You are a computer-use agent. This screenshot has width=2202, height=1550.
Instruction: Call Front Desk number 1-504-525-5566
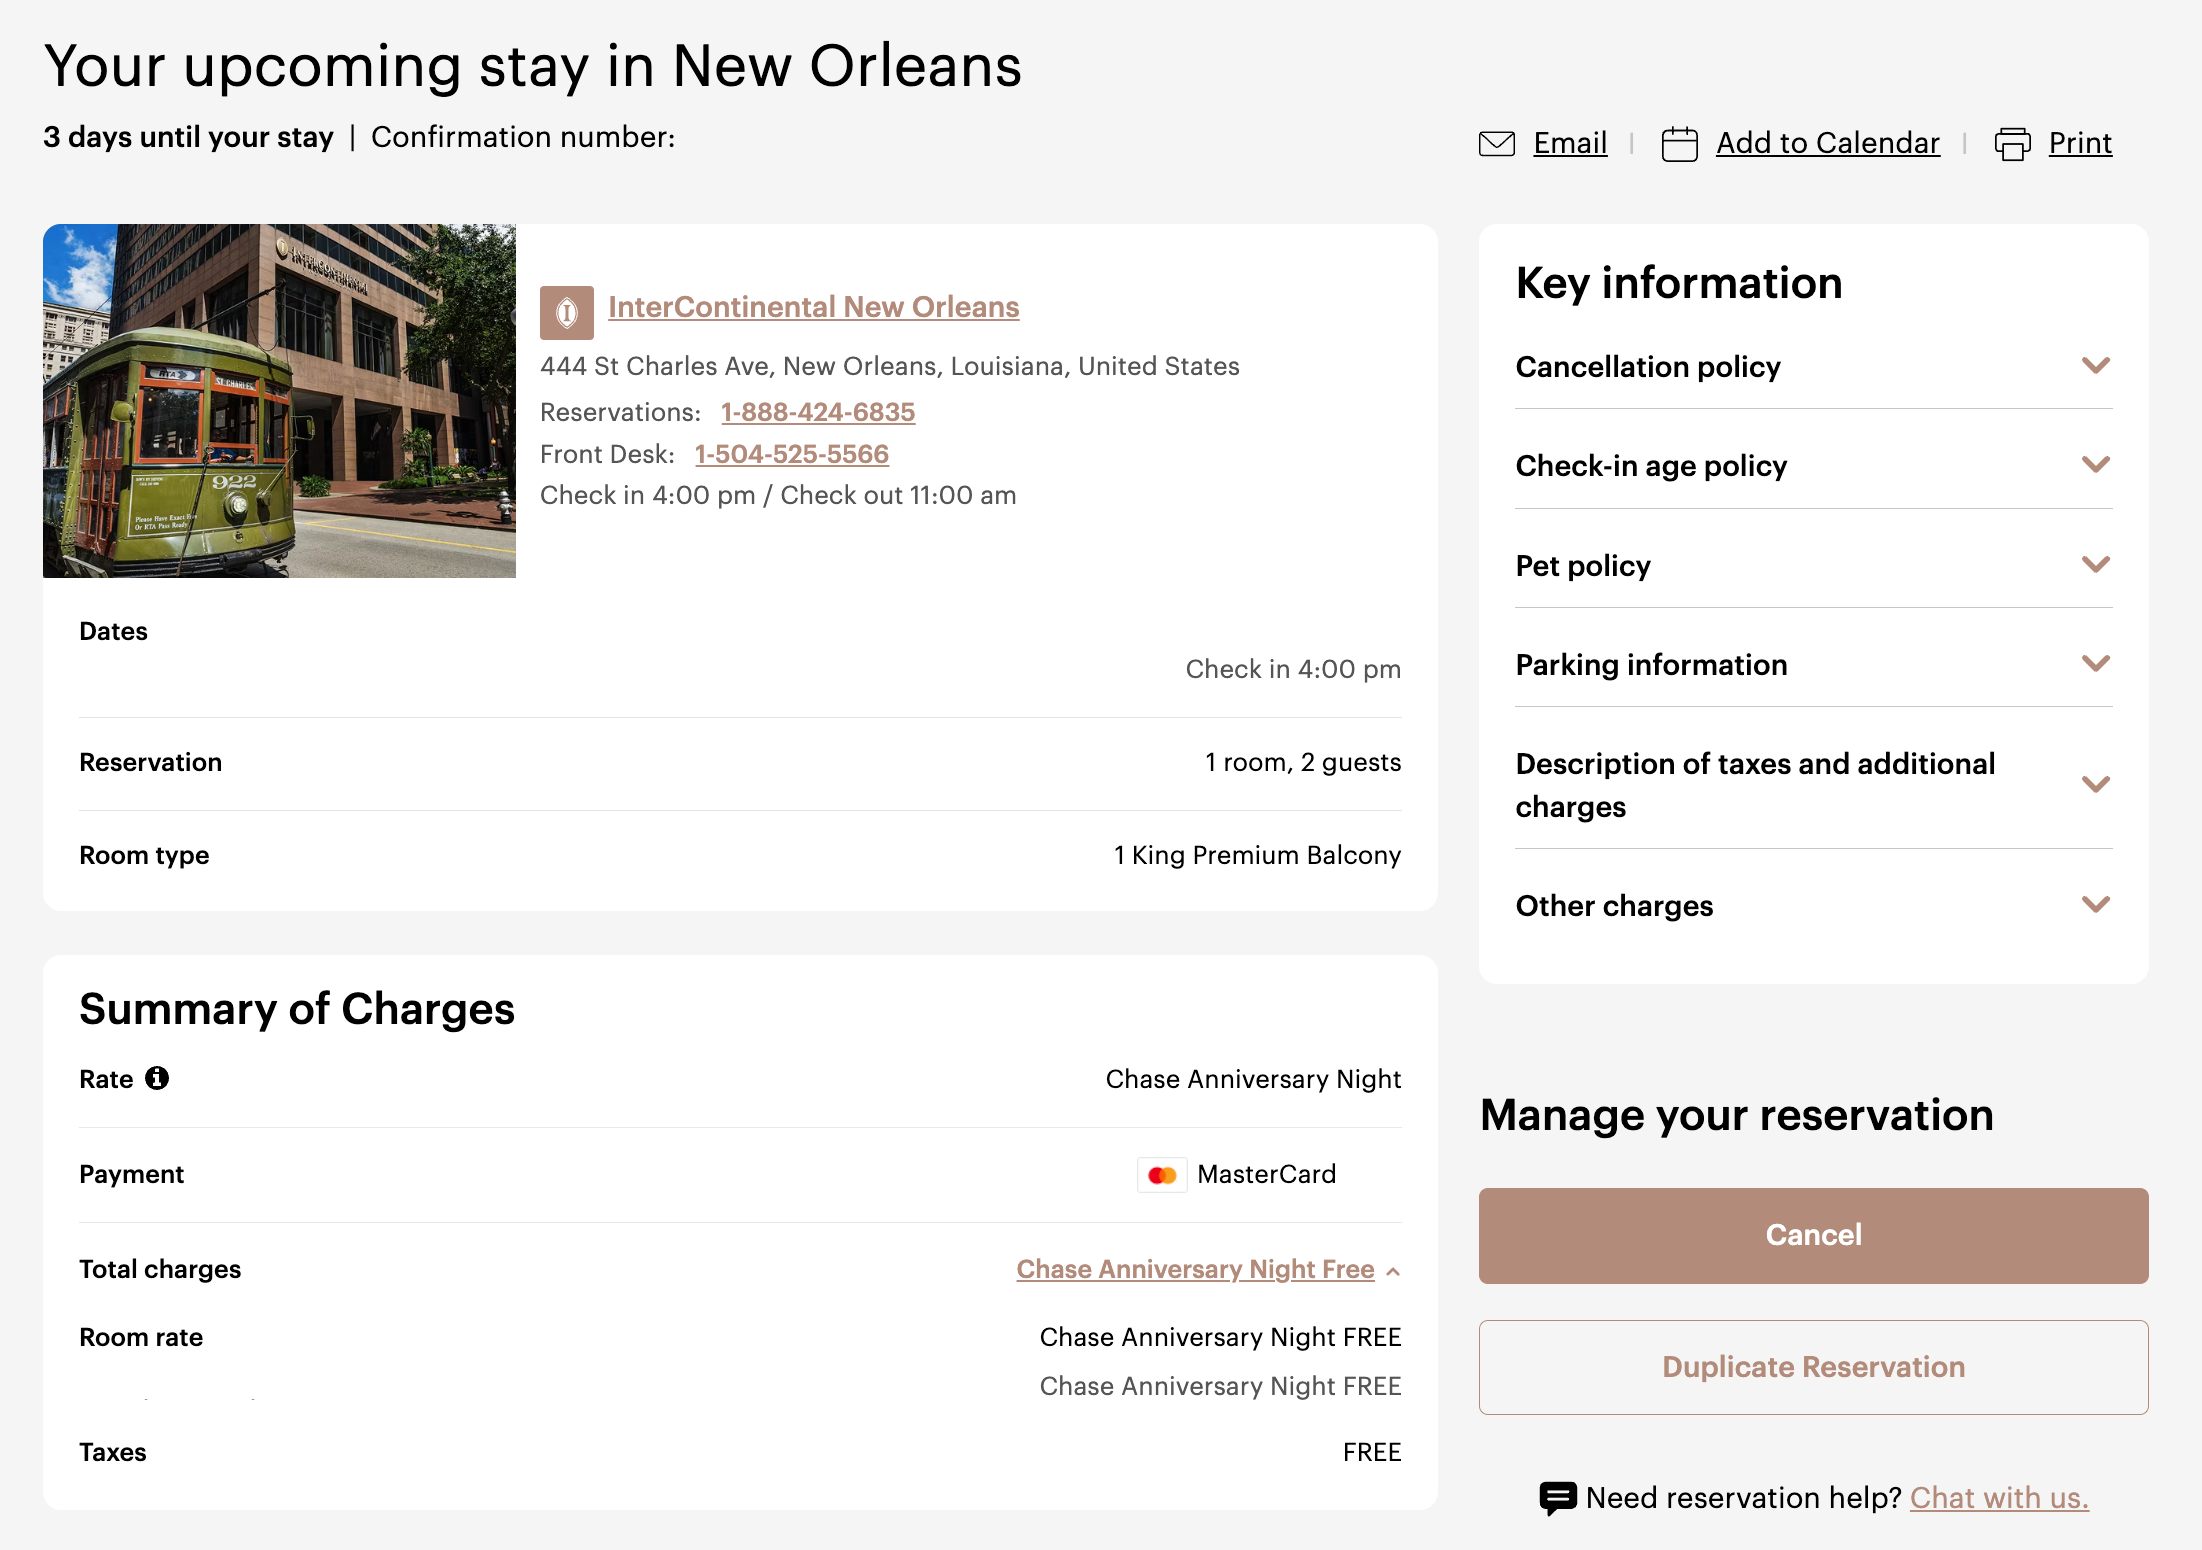click(791, 454)
